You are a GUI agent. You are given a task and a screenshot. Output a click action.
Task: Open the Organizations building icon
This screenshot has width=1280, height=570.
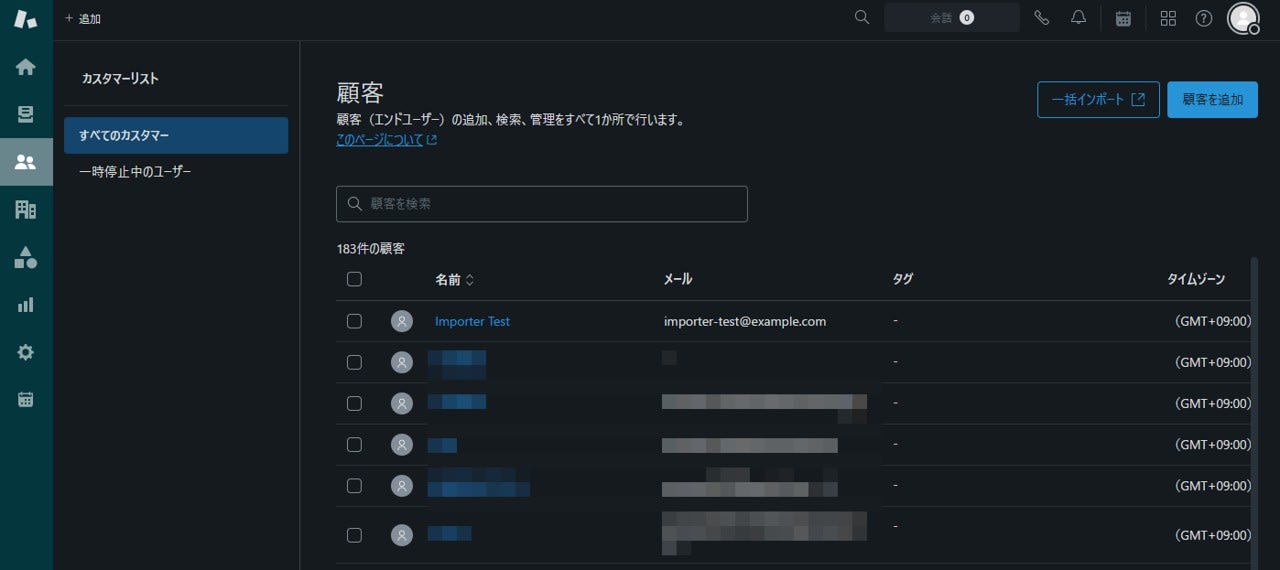tap(26, 209)
